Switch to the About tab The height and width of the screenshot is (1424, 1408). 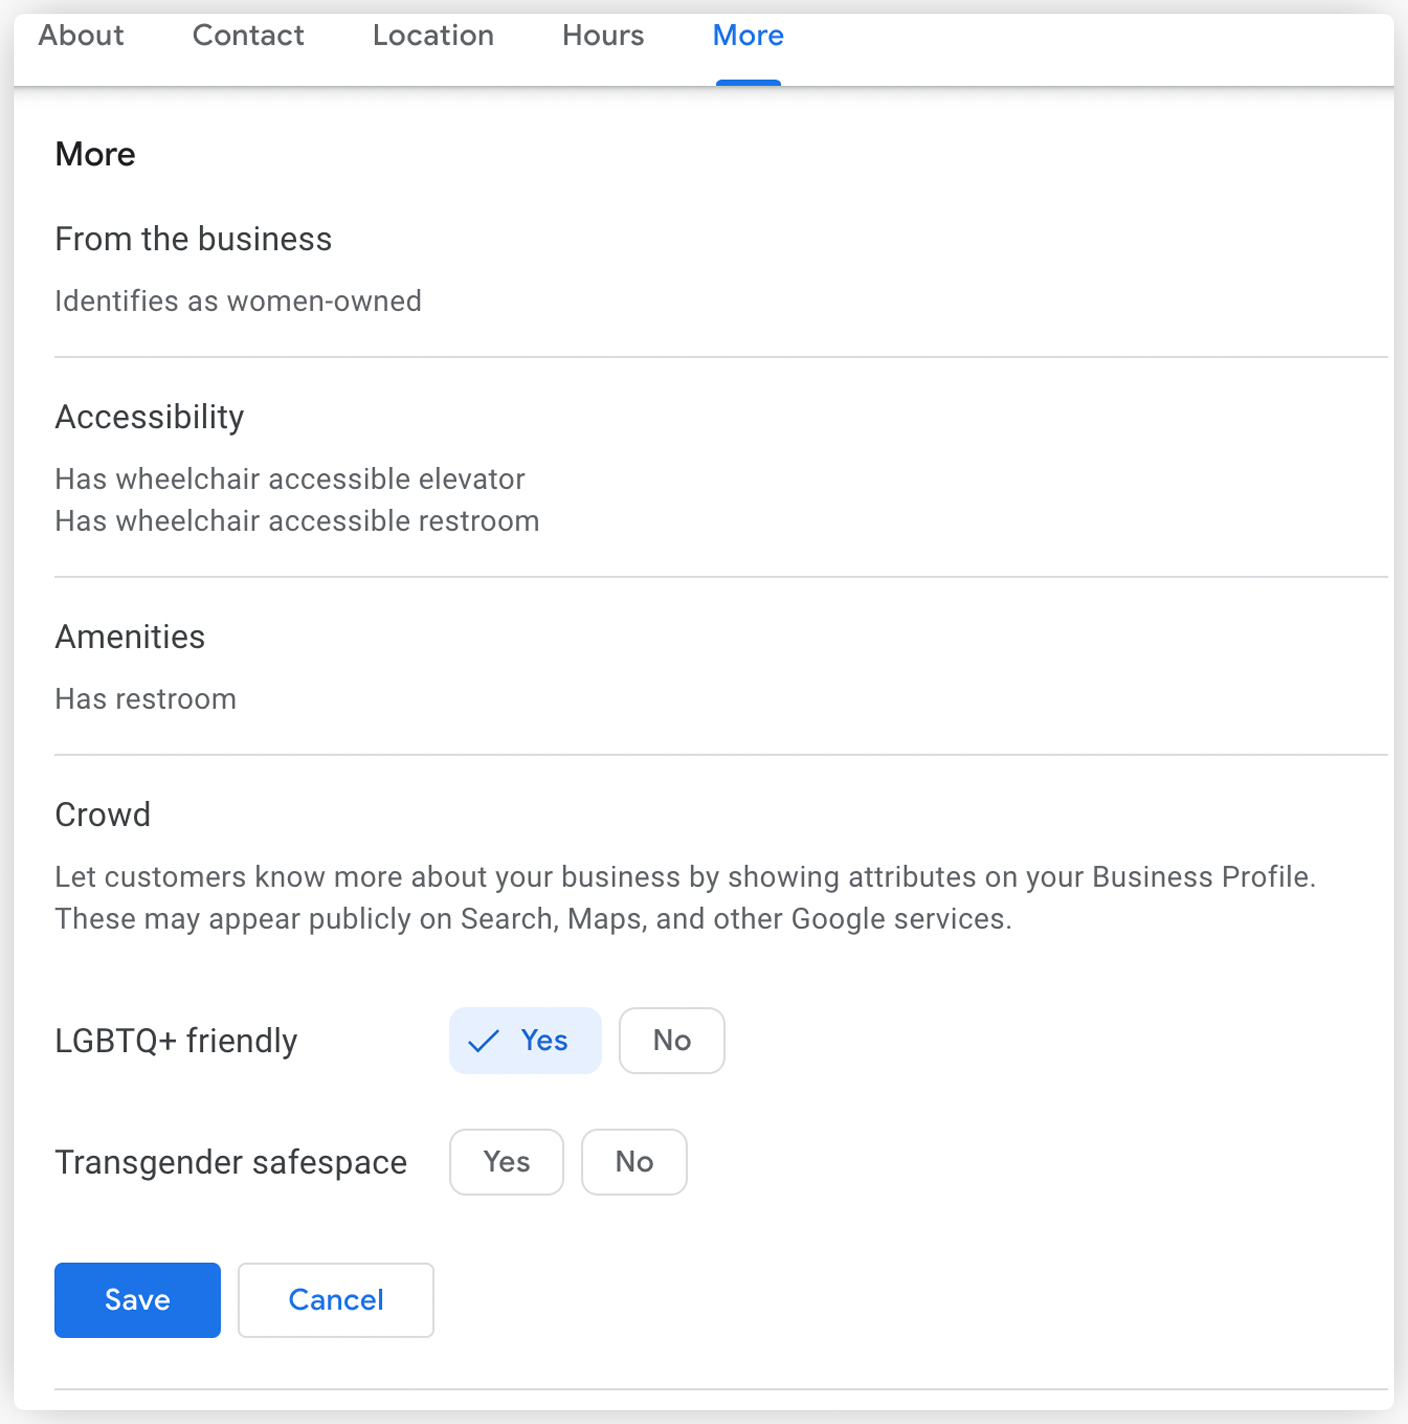[x=81, y=36]
